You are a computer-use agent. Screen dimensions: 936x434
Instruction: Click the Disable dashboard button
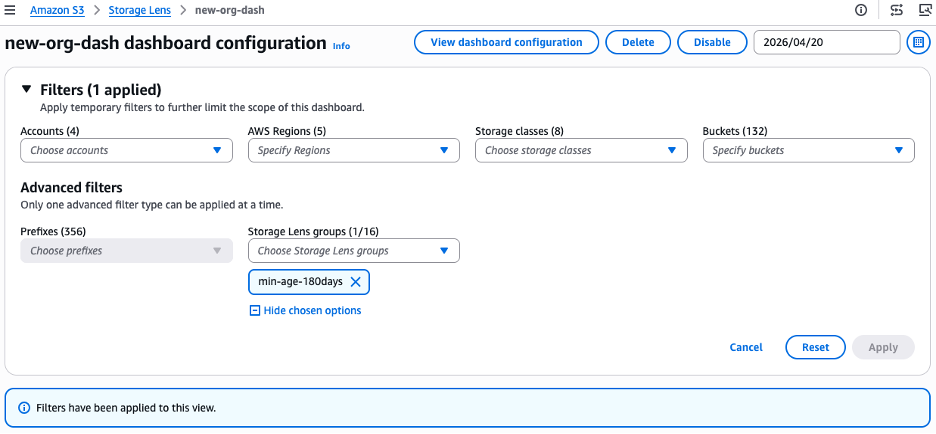(x=712, y=42)
